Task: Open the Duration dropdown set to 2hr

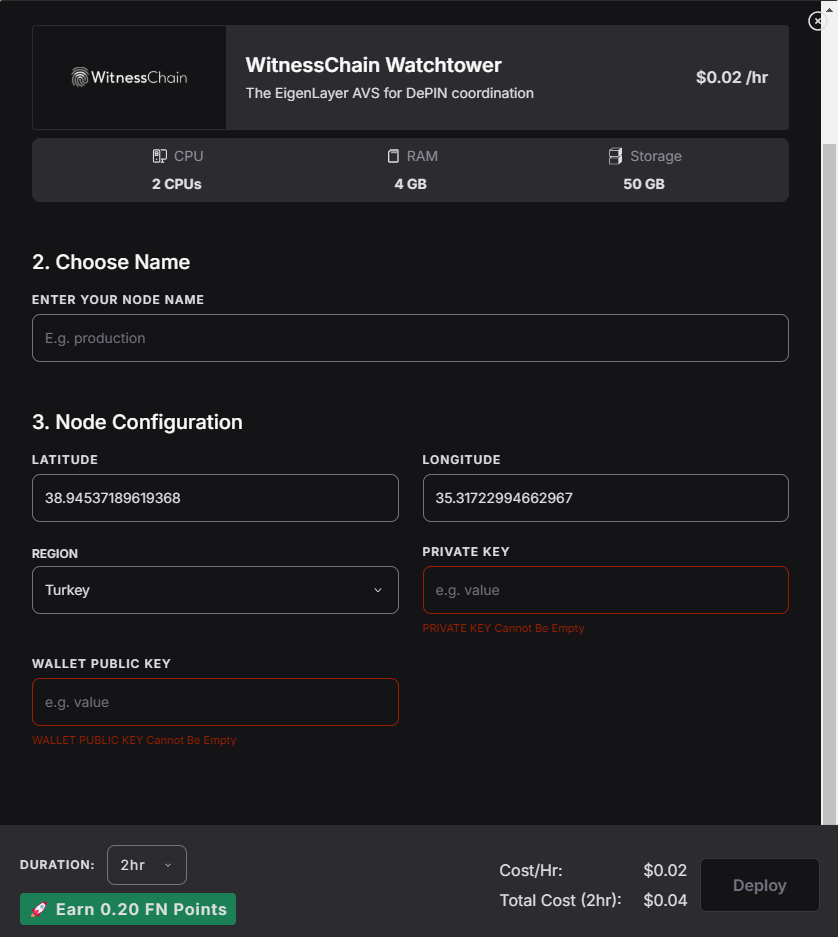Action: click(146, 865)
